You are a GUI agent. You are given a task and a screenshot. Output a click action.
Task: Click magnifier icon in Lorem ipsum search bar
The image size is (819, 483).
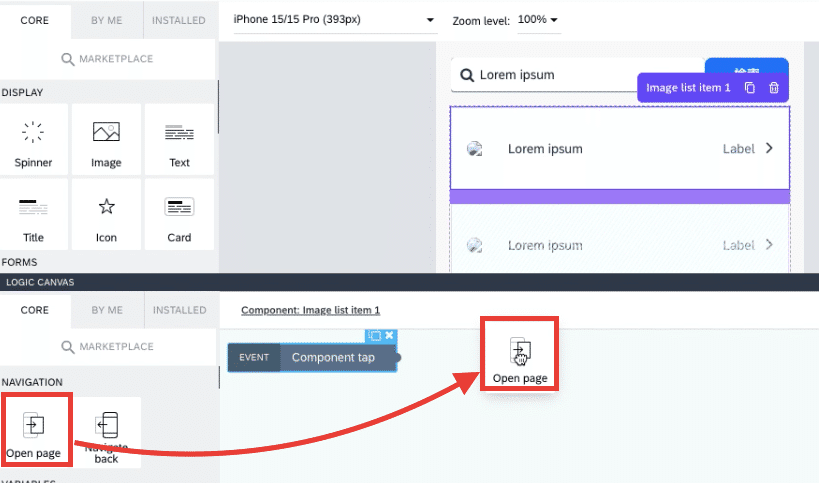467,75
